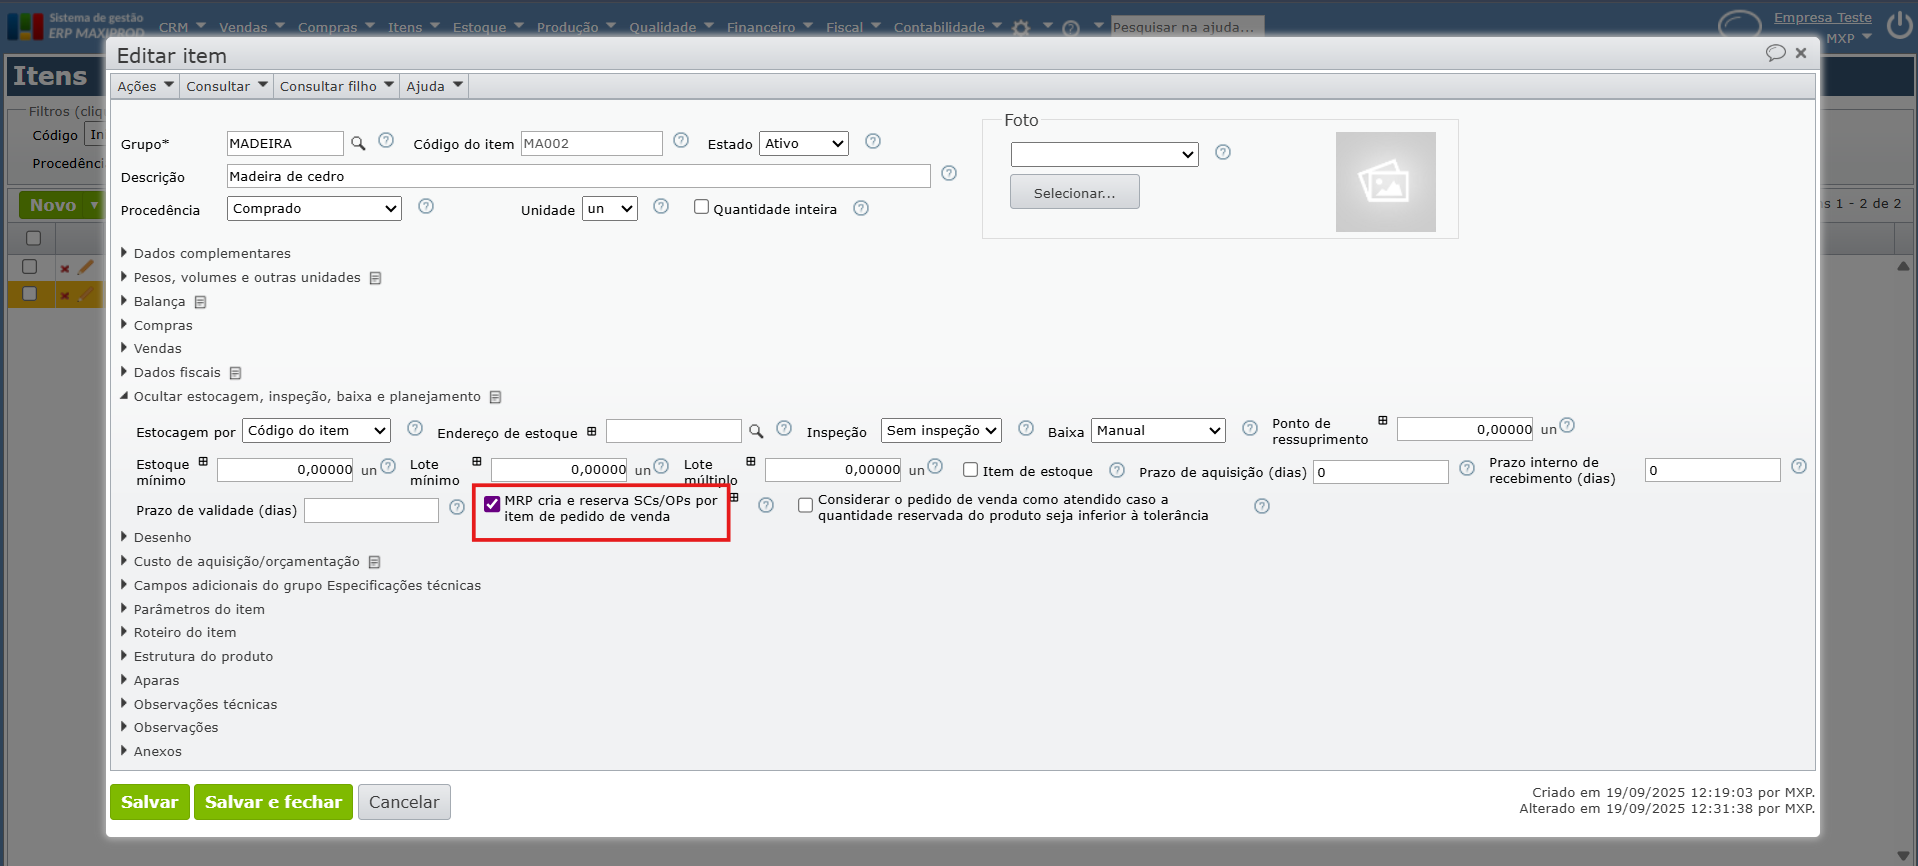Open Estoque menu in top navigation

coord(488,27)
